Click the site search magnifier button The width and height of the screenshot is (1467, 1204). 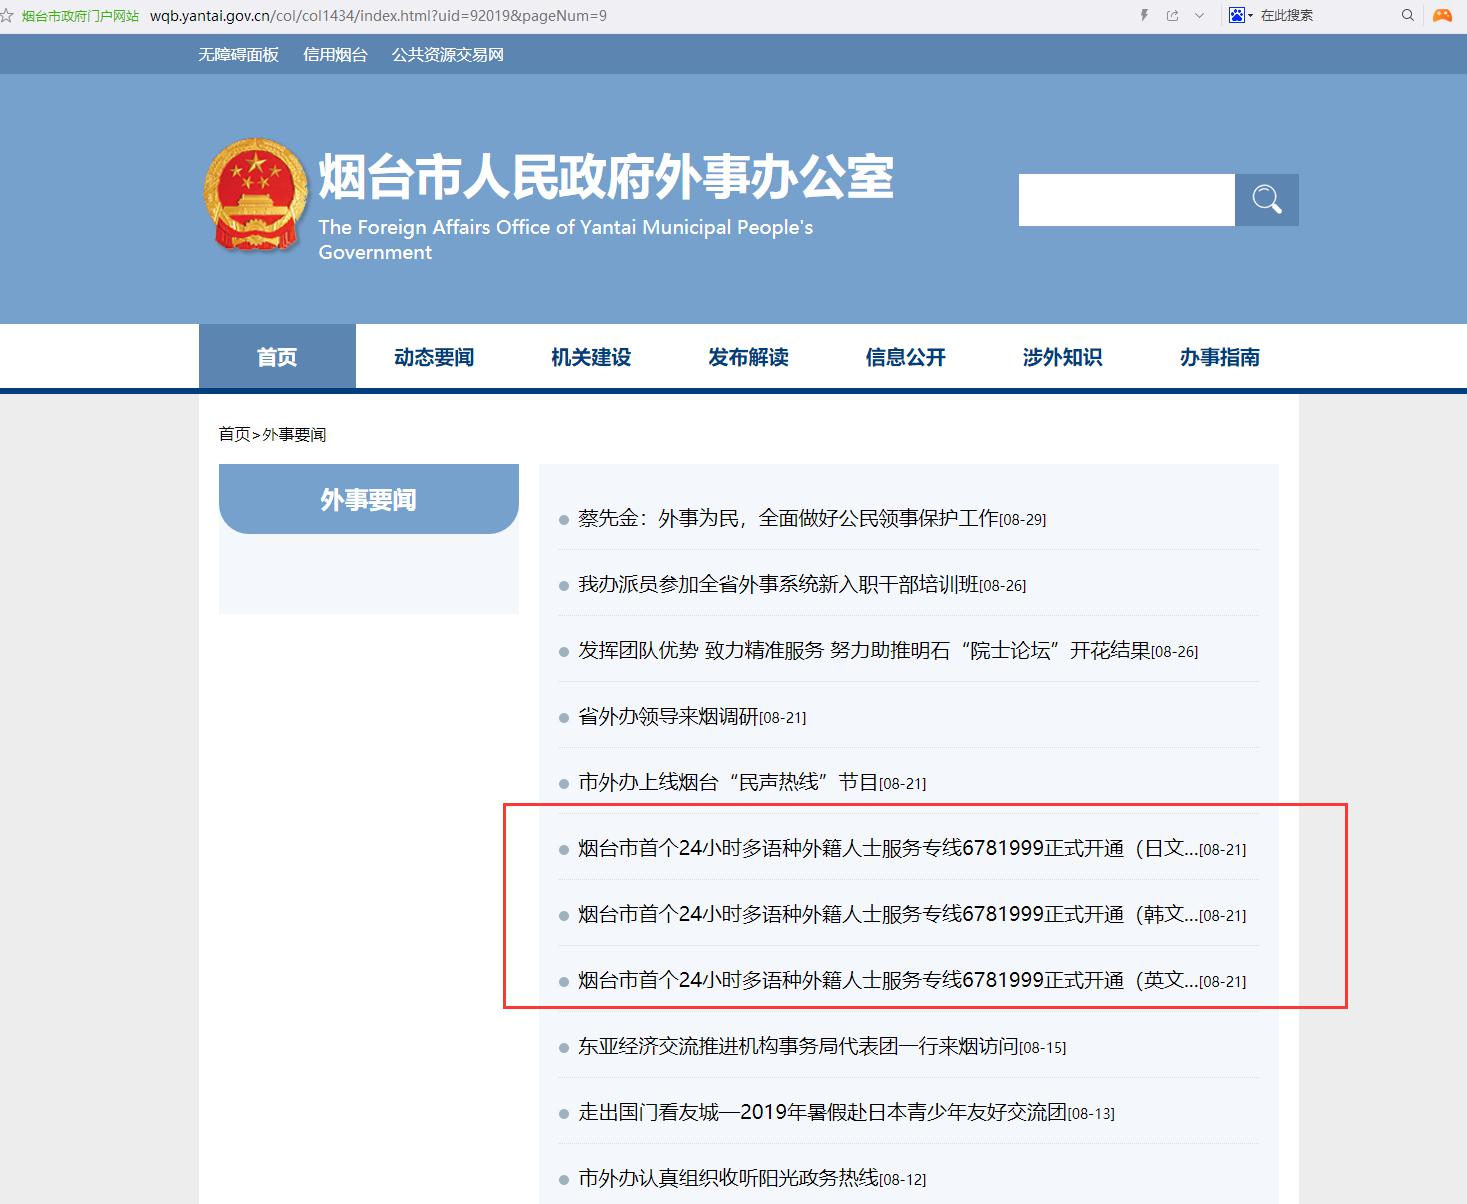(1267, 200)
